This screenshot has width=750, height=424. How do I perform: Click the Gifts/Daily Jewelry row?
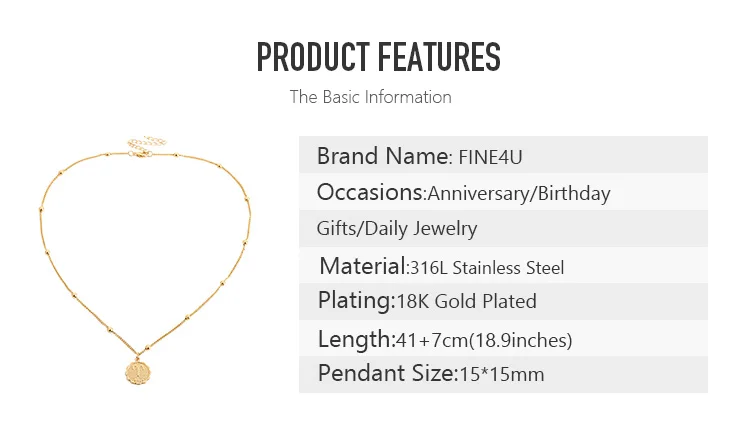click(x=503, y=228)
